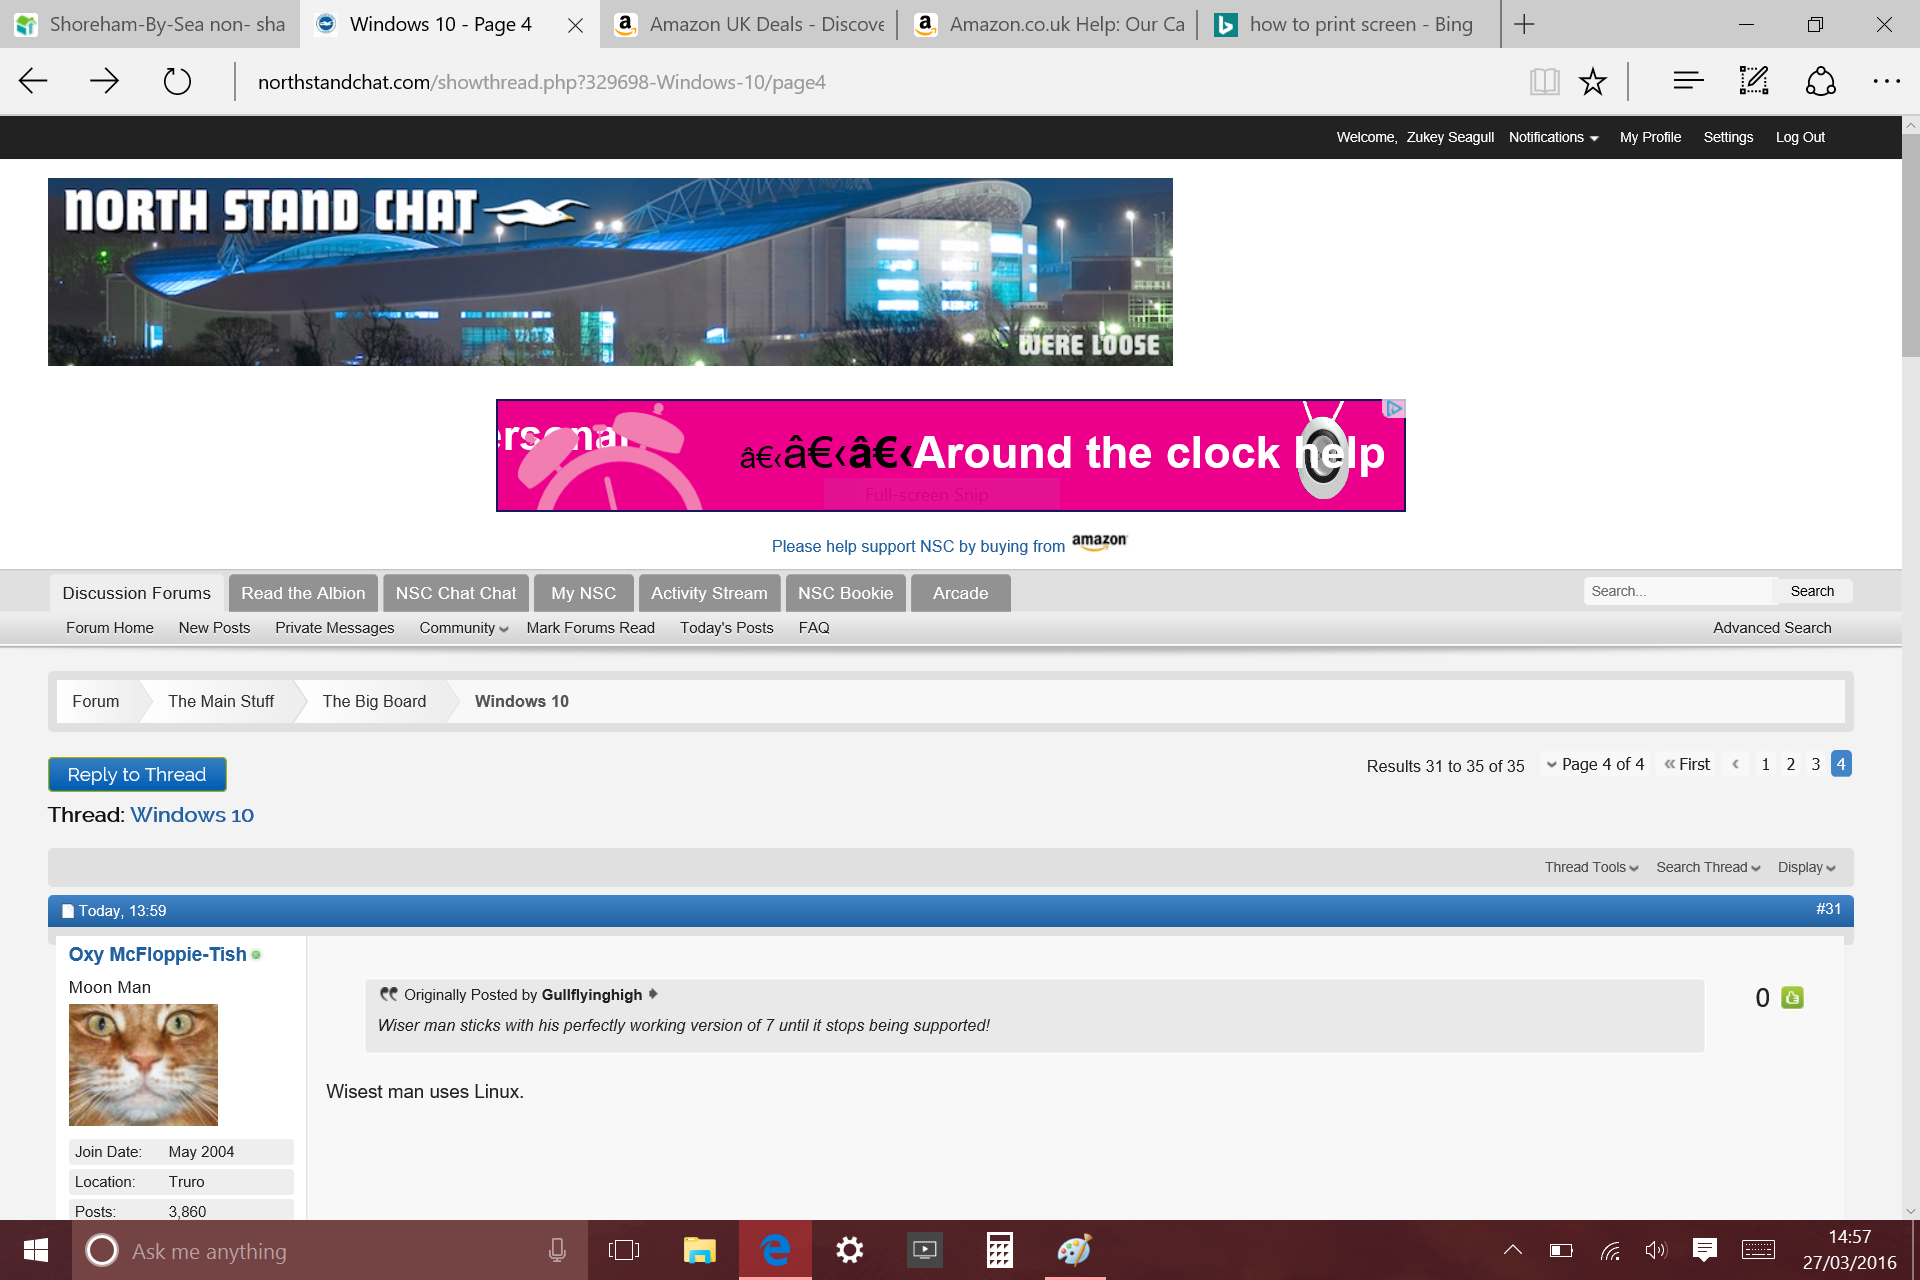The width and height of the screenshot is (1920, 1280).
Task: Open the Edge More actions ellipsis menu
Action: pos(1886,81)
